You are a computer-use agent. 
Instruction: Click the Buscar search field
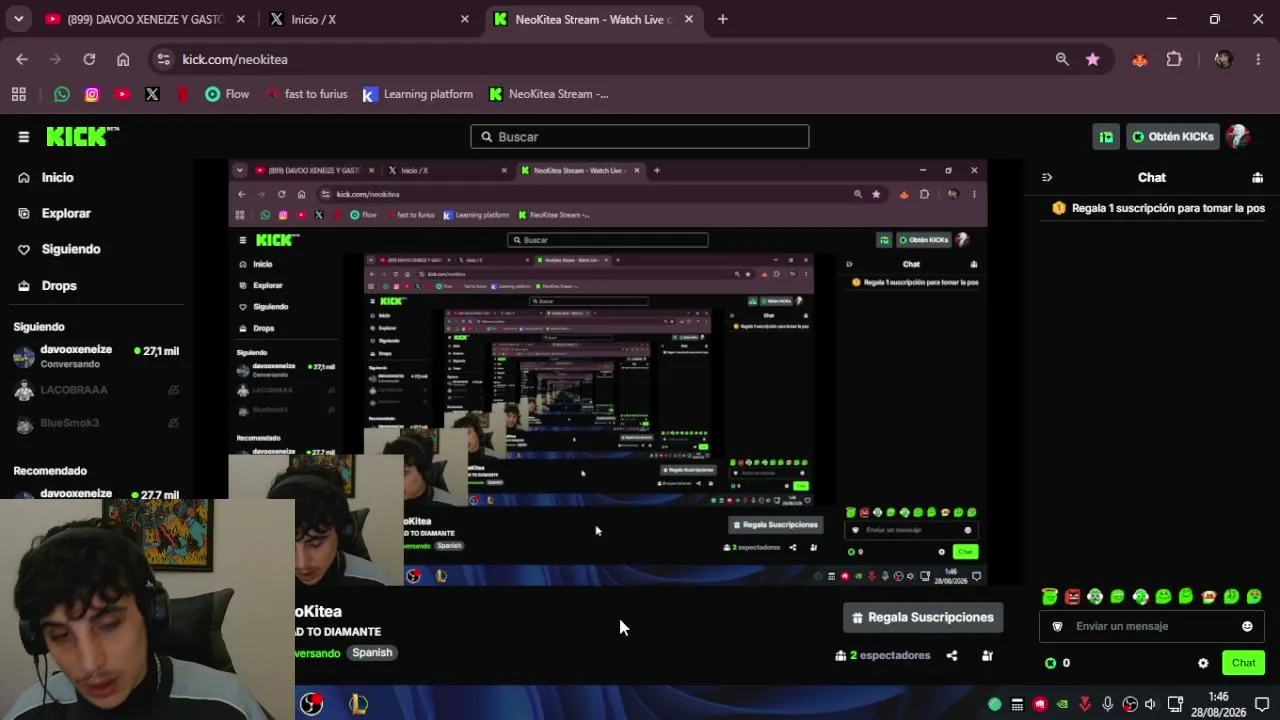coord(640,137)
